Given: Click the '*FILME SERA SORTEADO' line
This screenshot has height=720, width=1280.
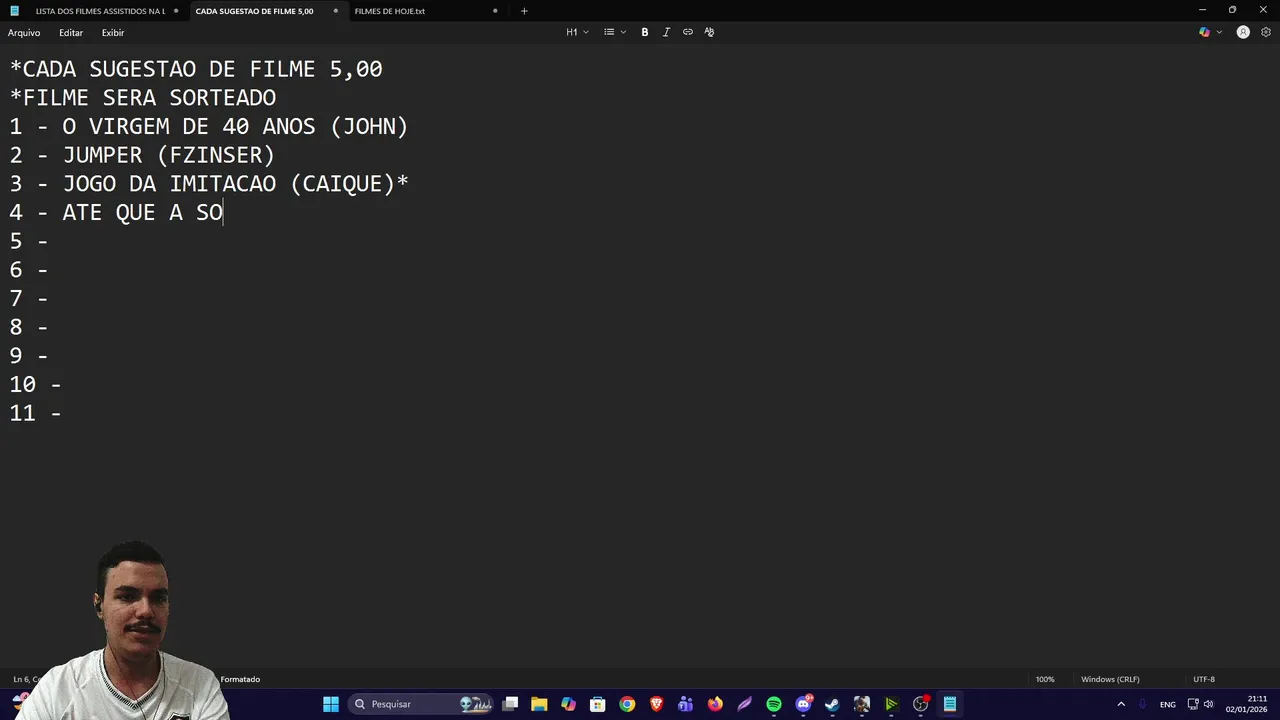Looking at the screenshot, I should [143, 98].
